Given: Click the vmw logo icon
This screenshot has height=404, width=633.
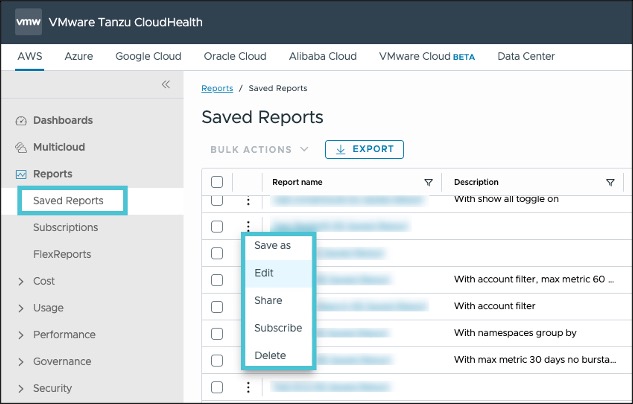Looking at the screenshot, I should (28, 22).
